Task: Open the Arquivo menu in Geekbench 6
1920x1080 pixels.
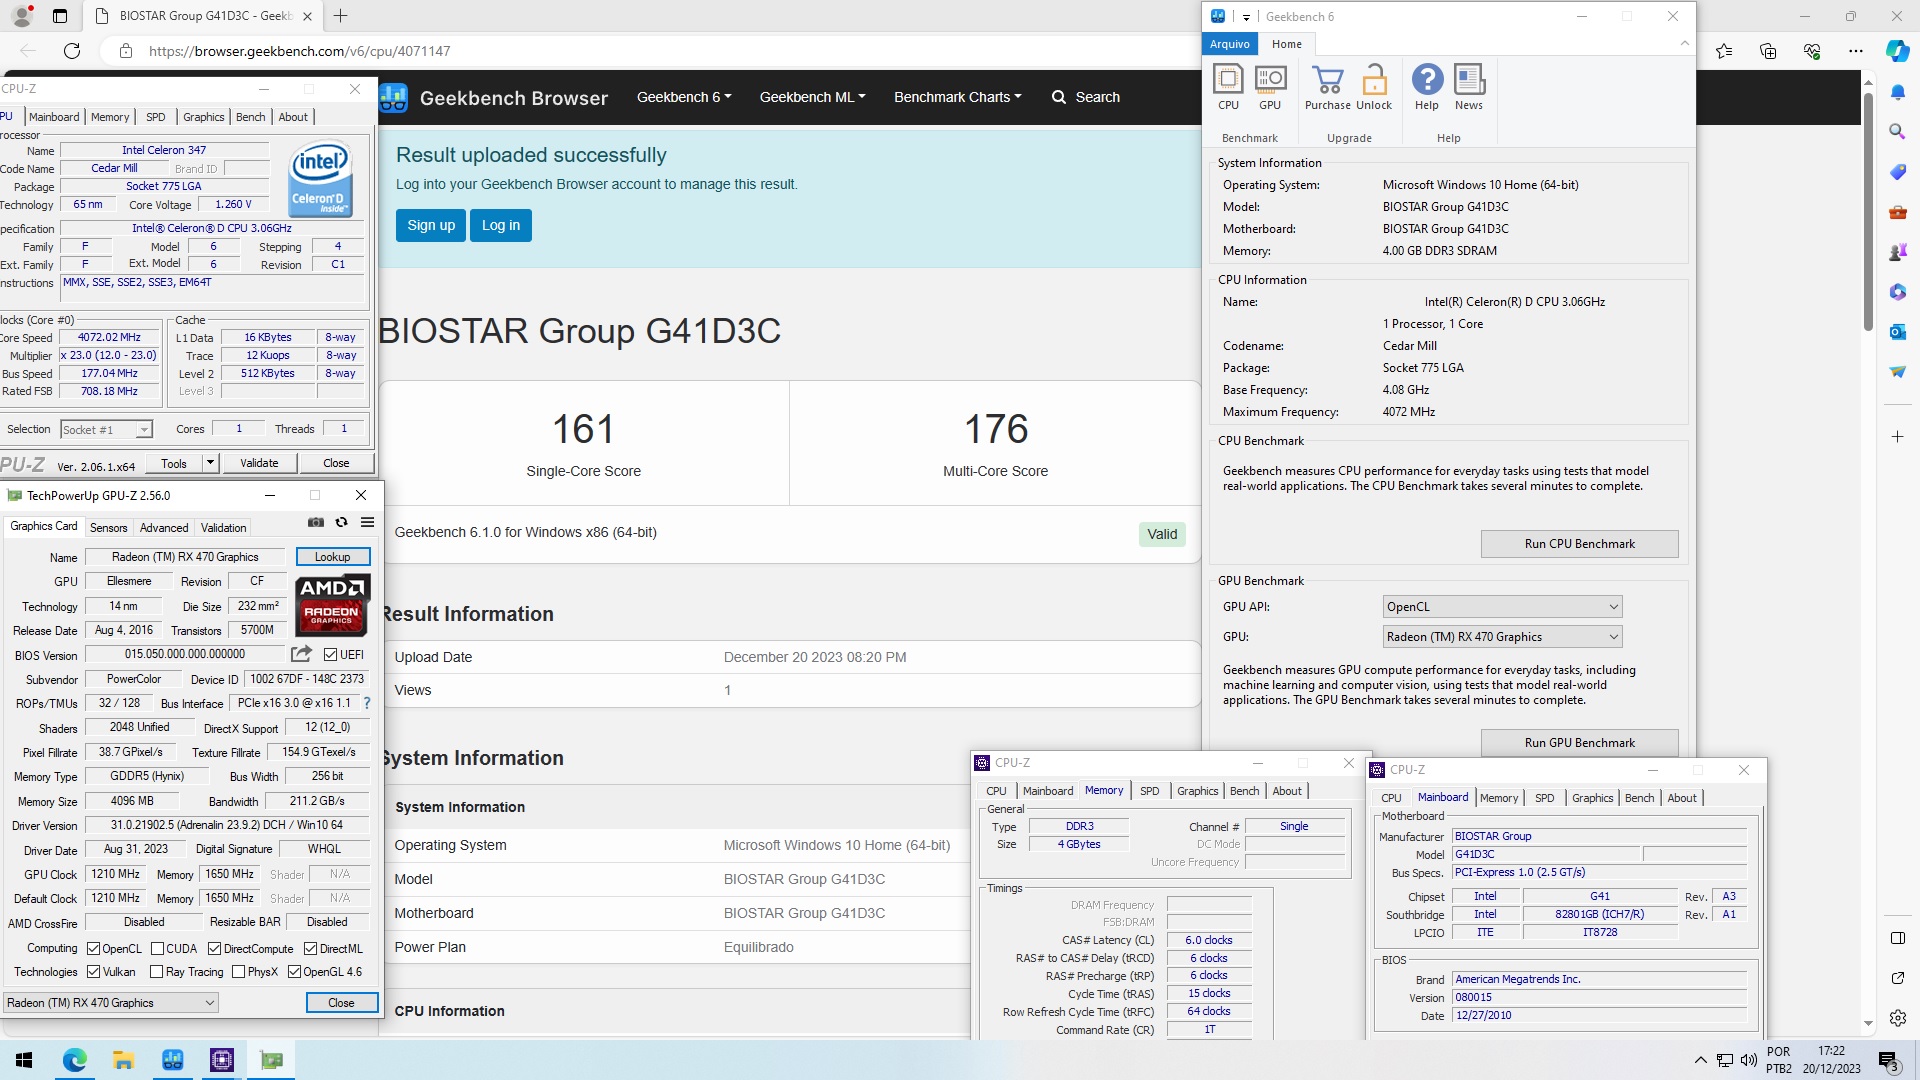Action: tap(1230, 44)
